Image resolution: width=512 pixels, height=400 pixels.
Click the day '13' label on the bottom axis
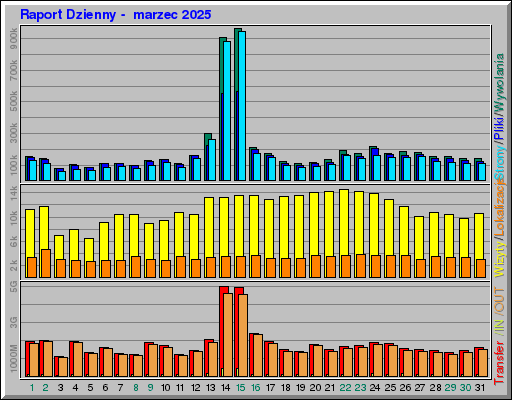point(210,388)
